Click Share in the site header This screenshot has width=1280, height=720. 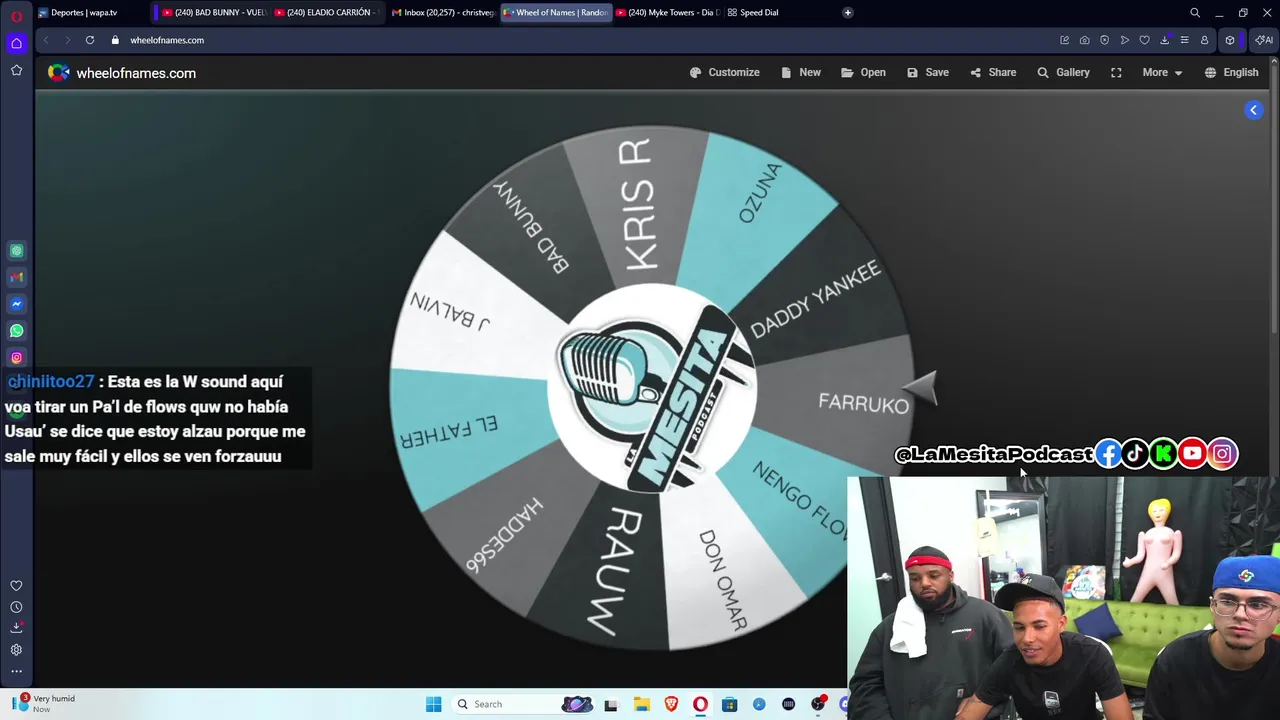992,73
